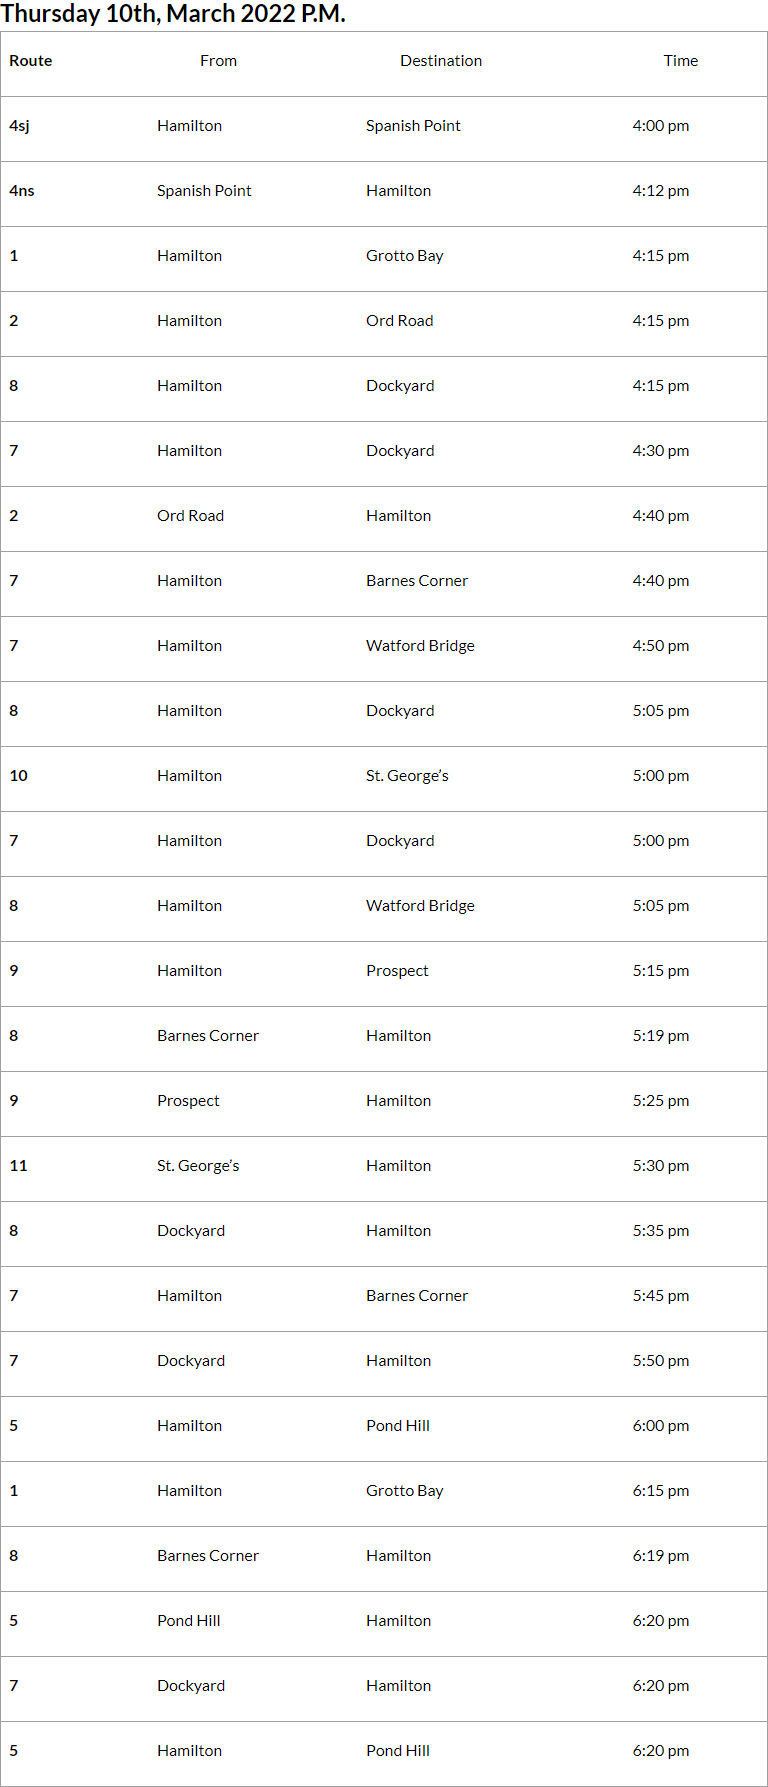Click the 5:15 pm time cell
The image size is (768, 1787).
tap(660, 971)
